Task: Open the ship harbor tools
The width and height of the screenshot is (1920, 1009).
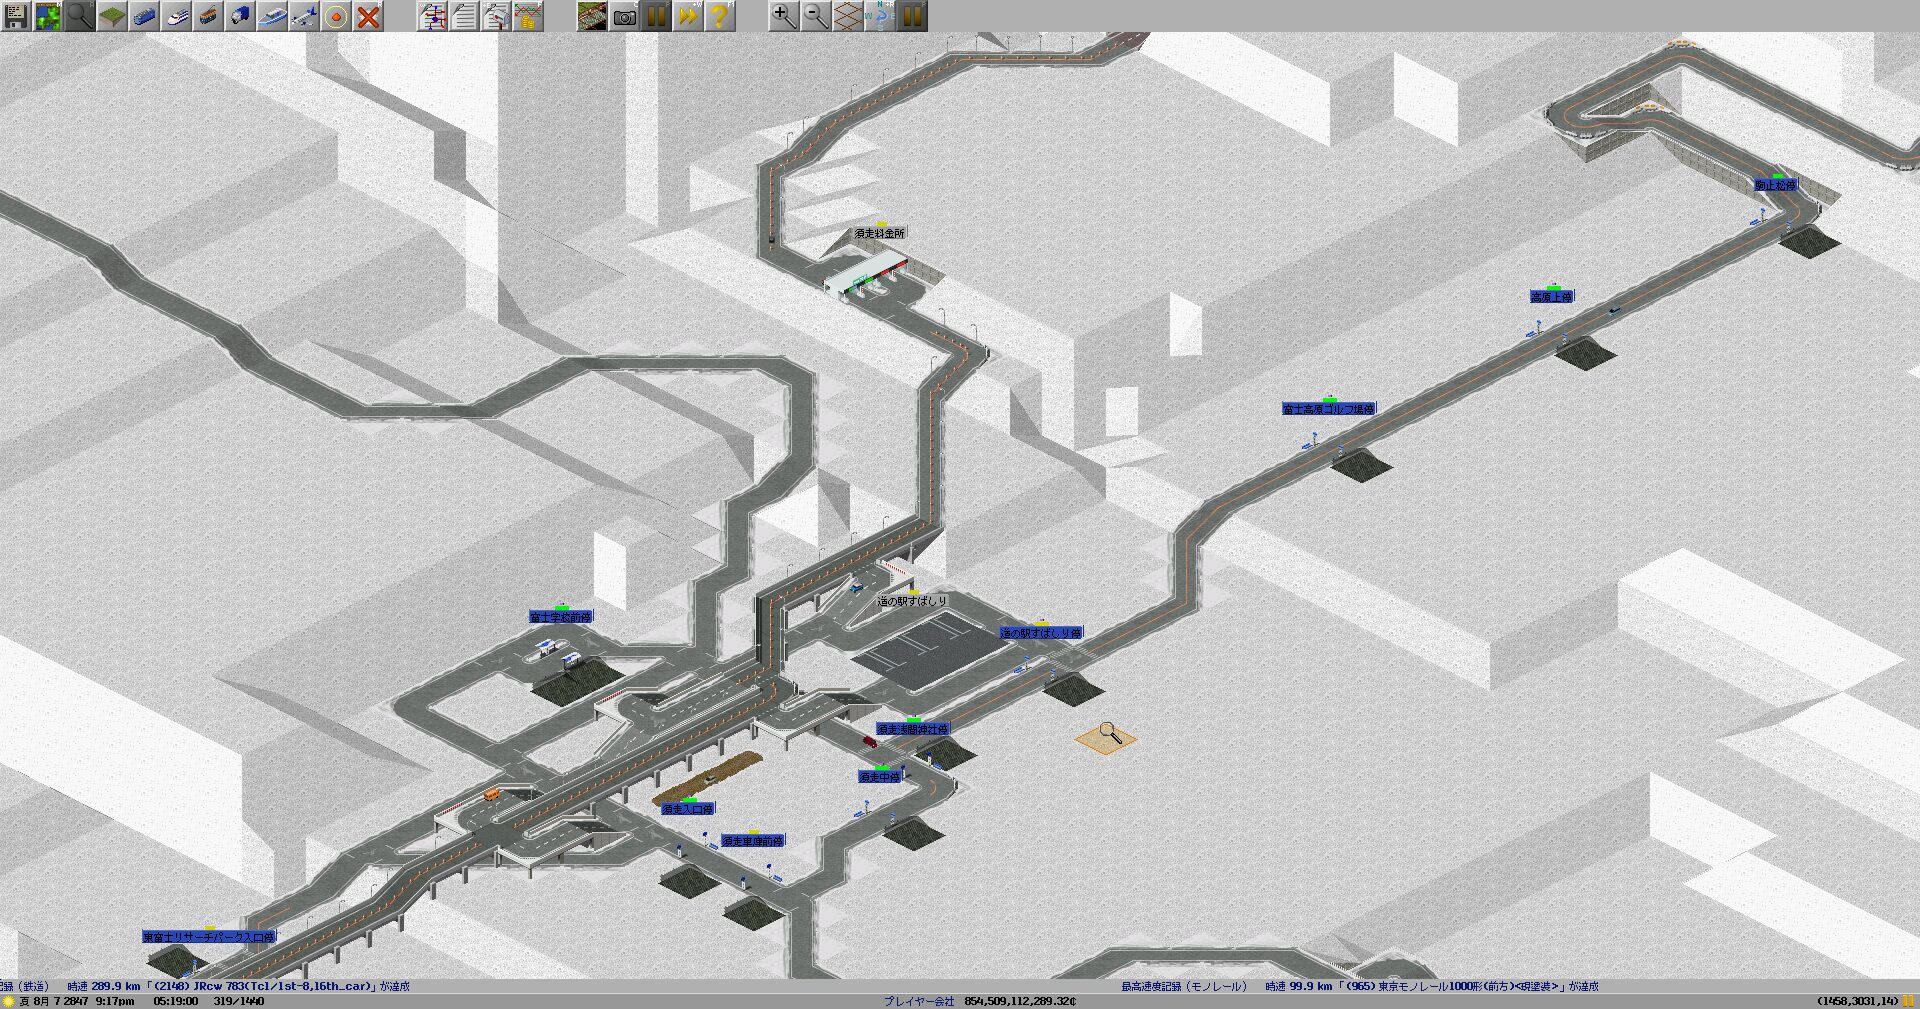Action: tap(272, 16)
